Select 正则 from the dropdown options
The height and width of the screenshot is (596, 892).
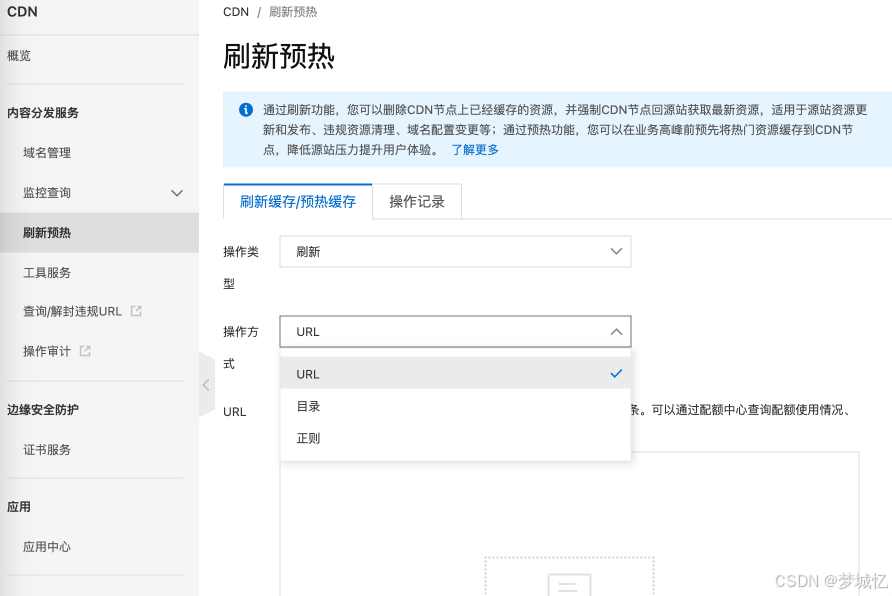pyautogui.click(x=310, y=437)
